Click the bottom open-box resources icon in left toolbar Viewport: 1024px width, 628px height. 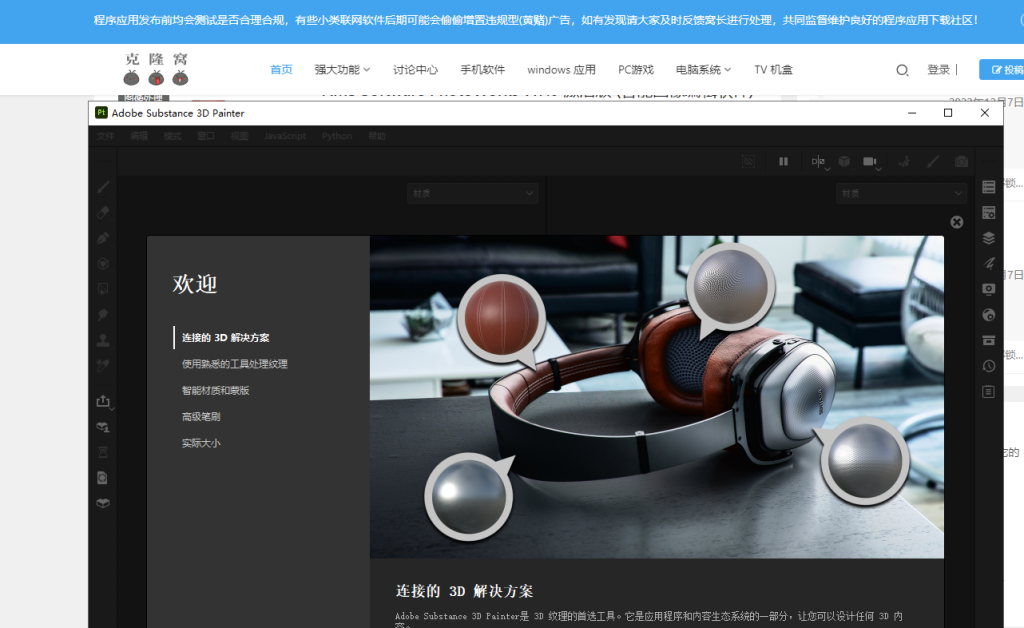103,503
